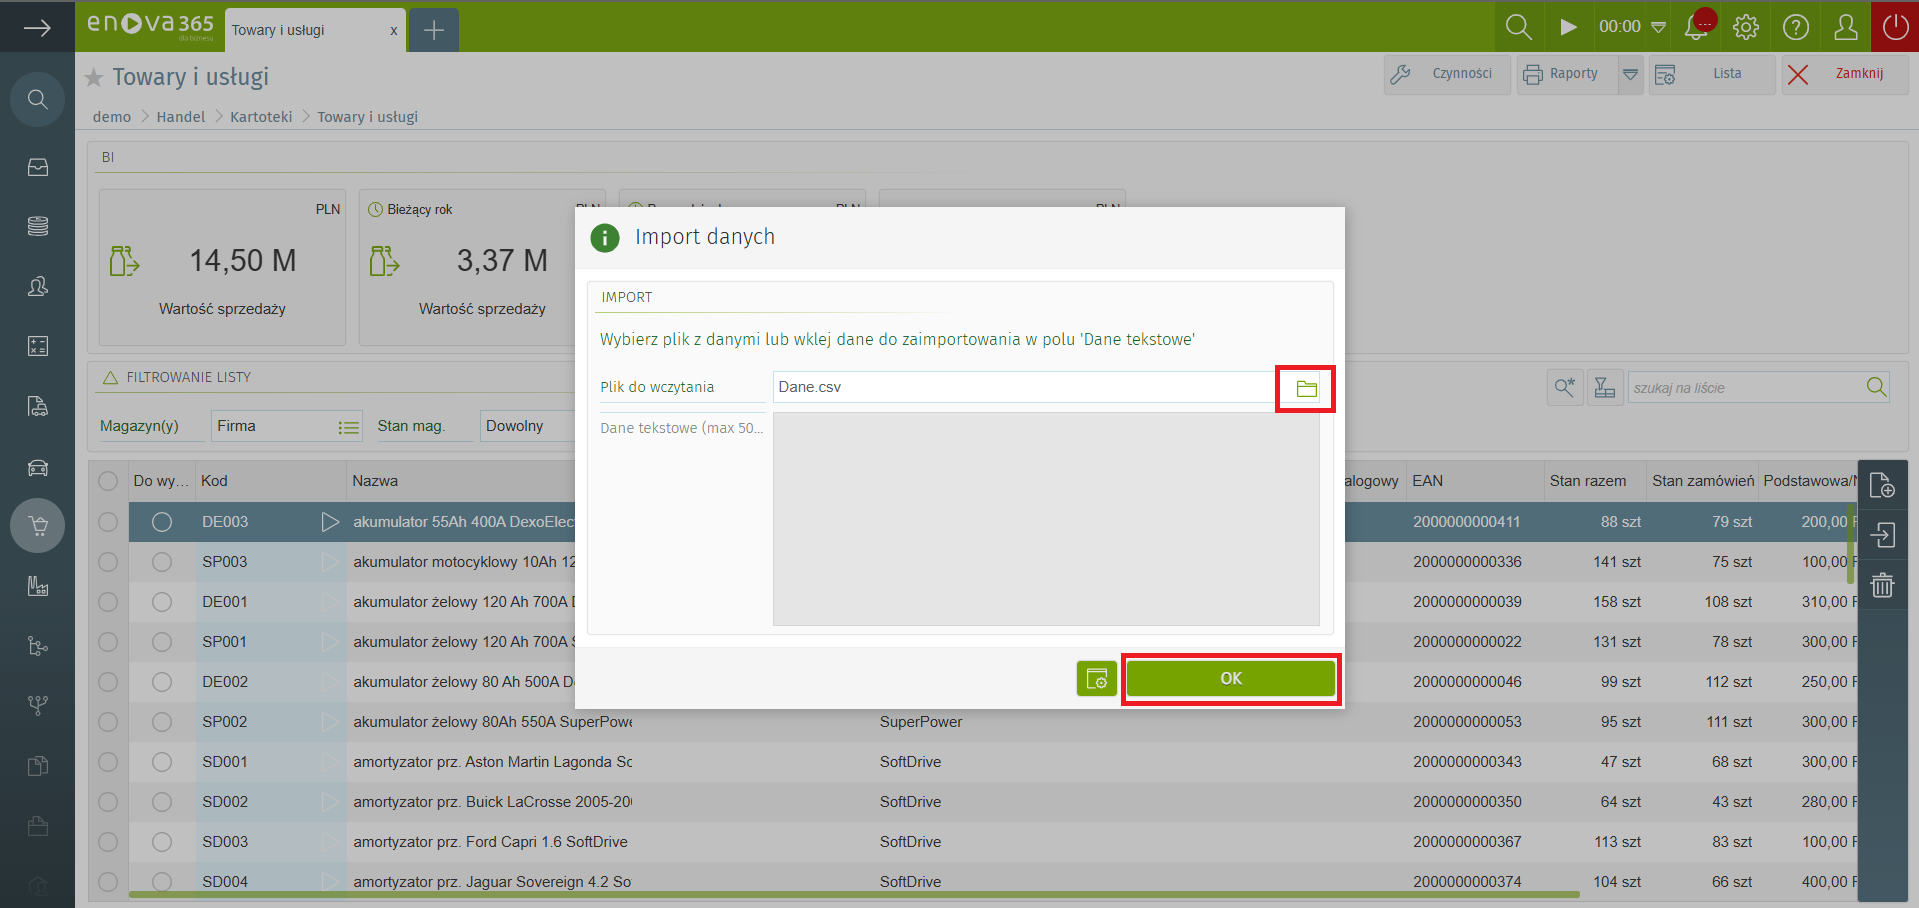Screen dimensions: 1919x908
Task: Expand the timer dropdown arrow
Action: [1658, 27]
